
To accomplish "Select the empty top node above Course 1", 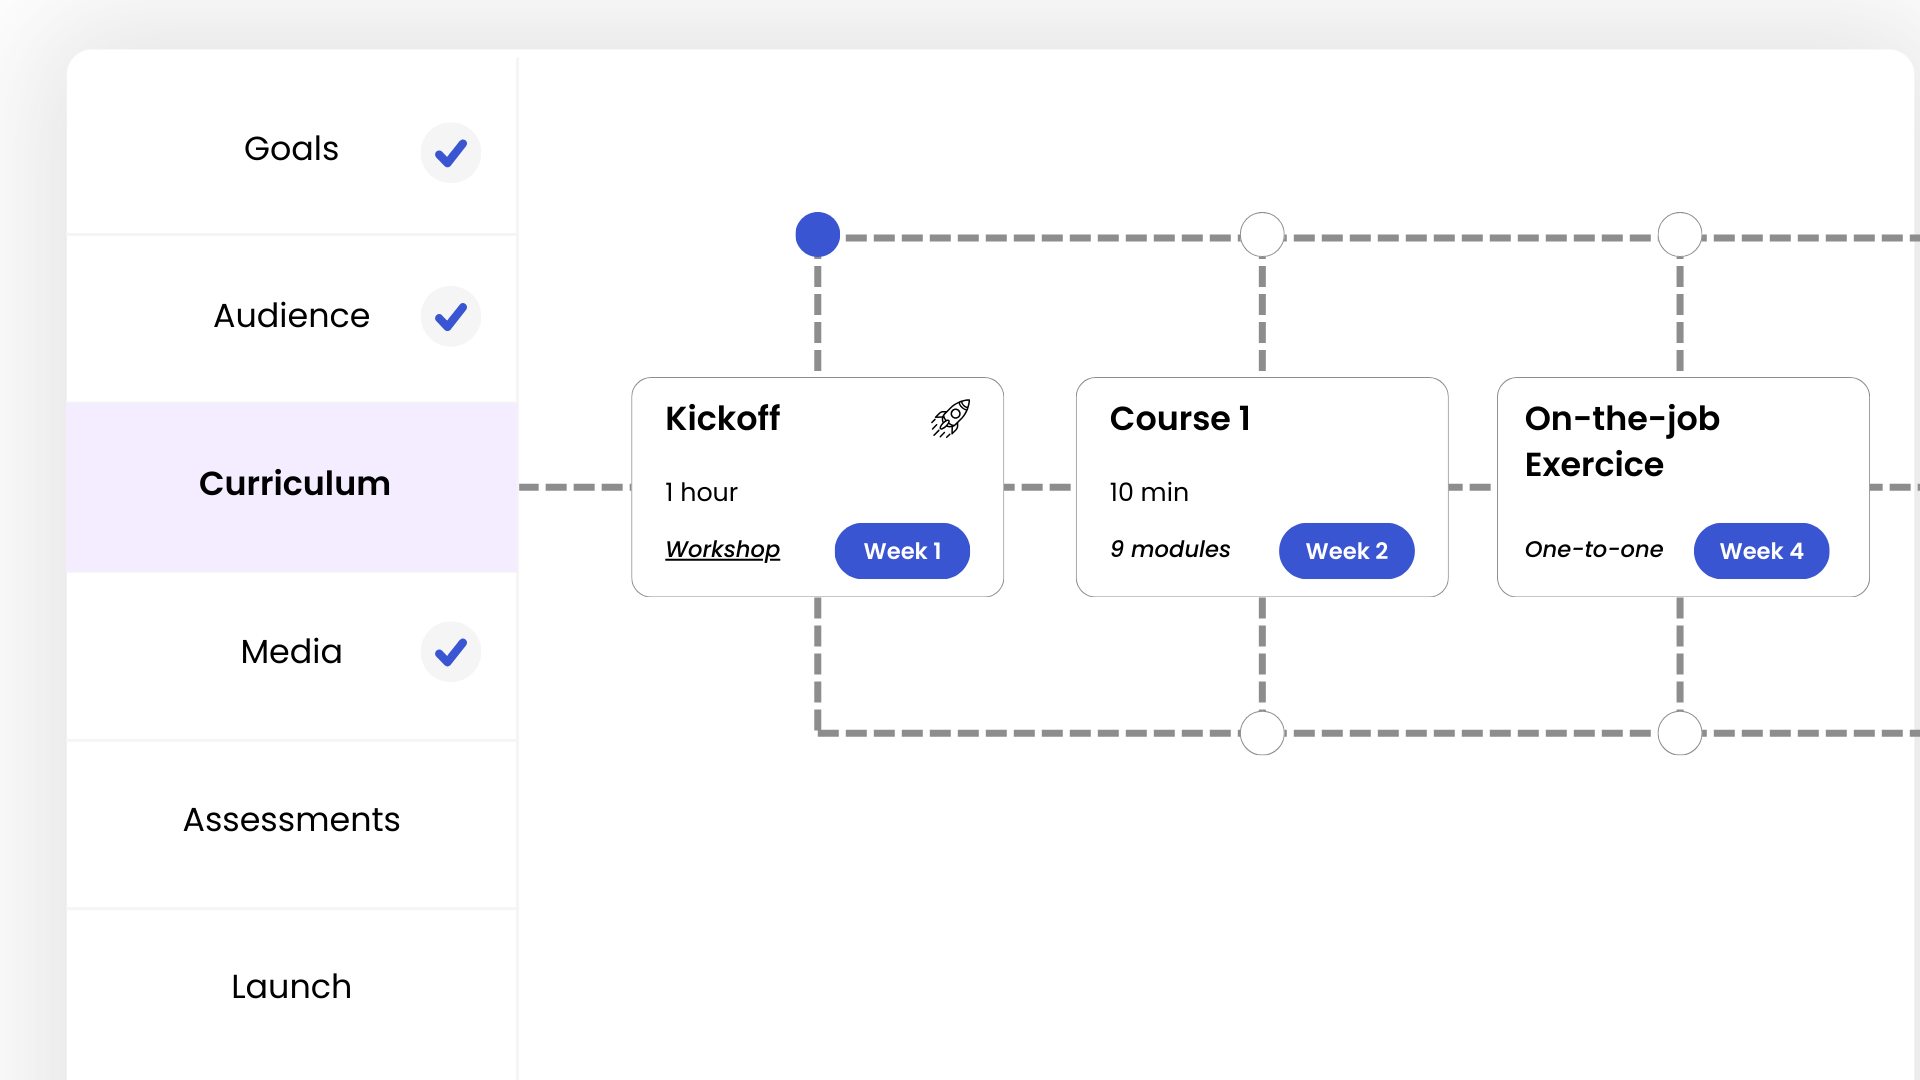I will (1262, 234).
